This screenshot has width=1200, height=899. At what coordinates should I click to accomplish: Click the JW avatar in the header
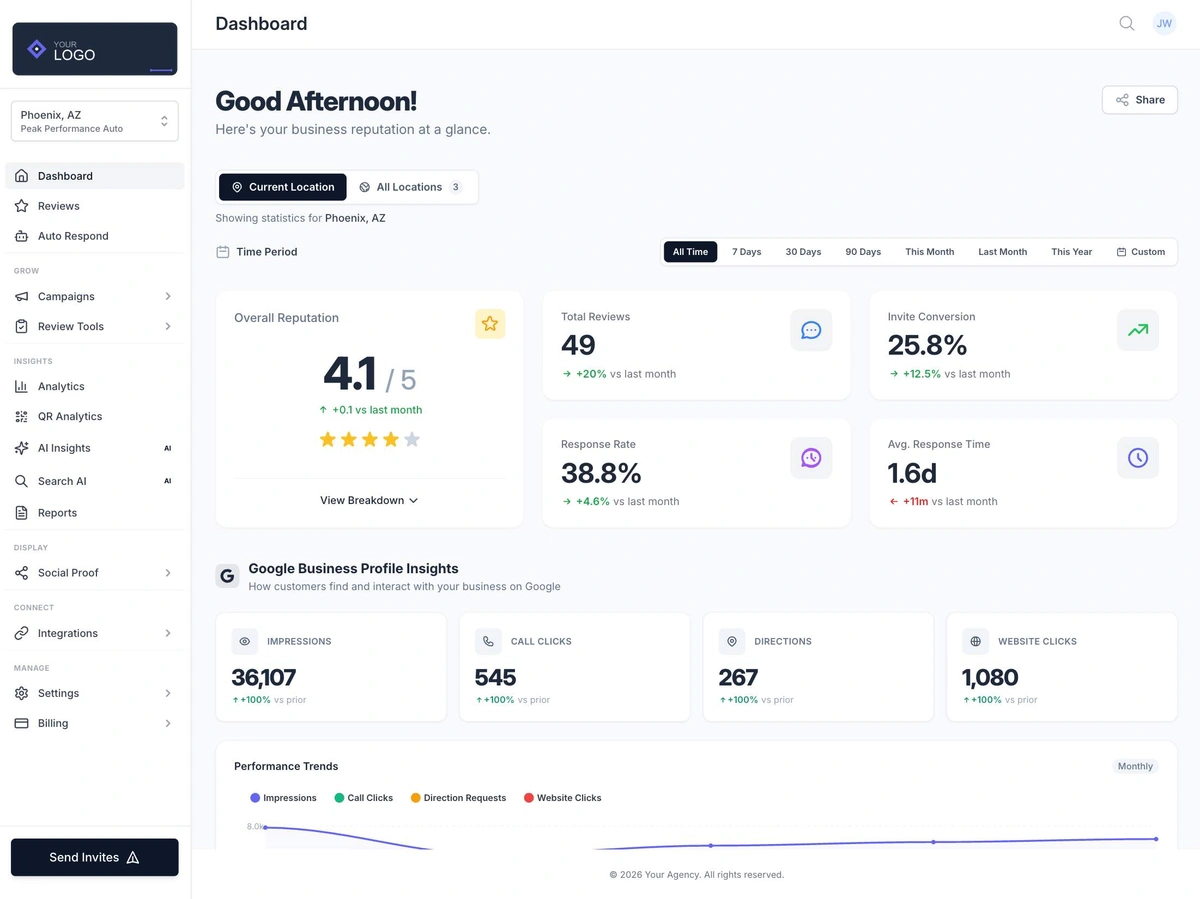pos(1164,23)
